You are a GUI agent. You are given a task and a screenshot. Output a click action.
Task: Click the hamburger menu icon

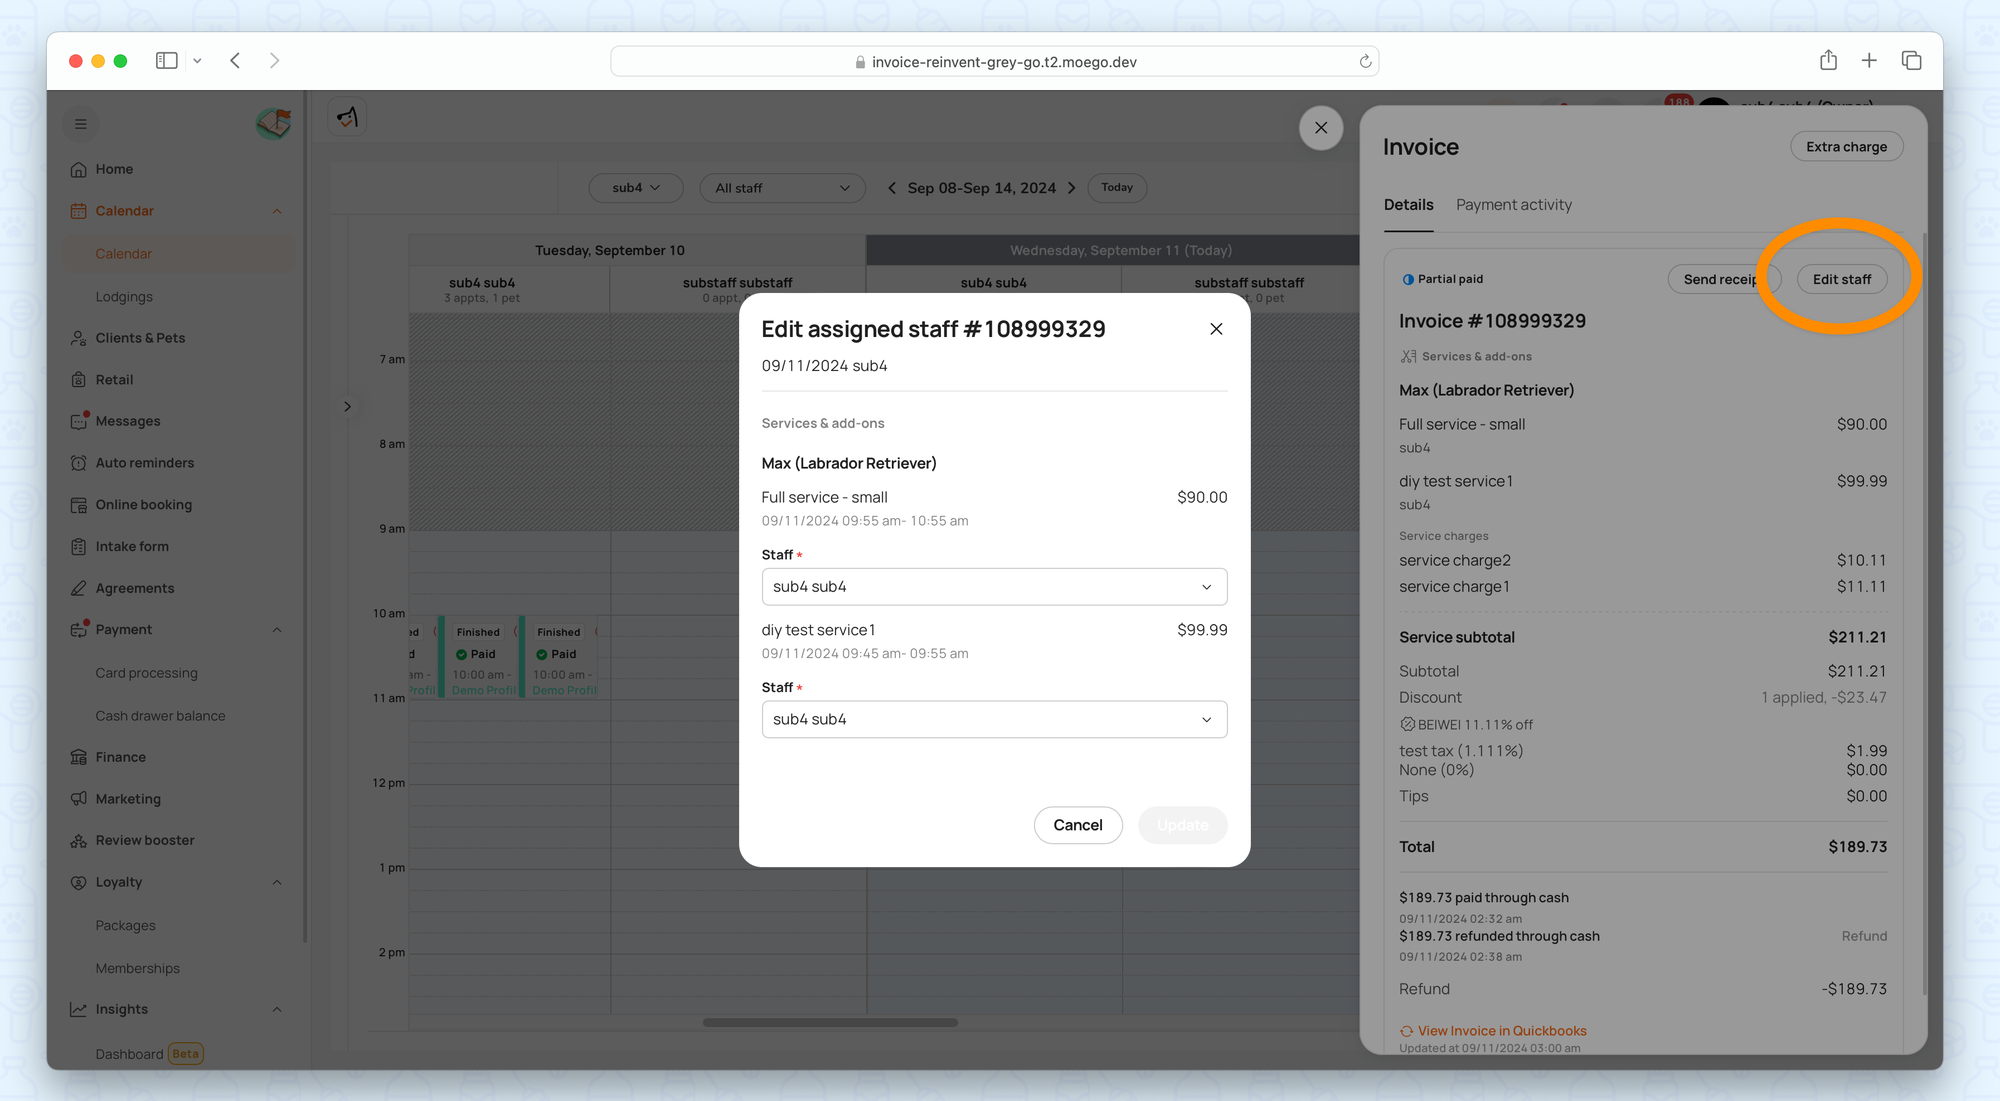tap(81, 124)
